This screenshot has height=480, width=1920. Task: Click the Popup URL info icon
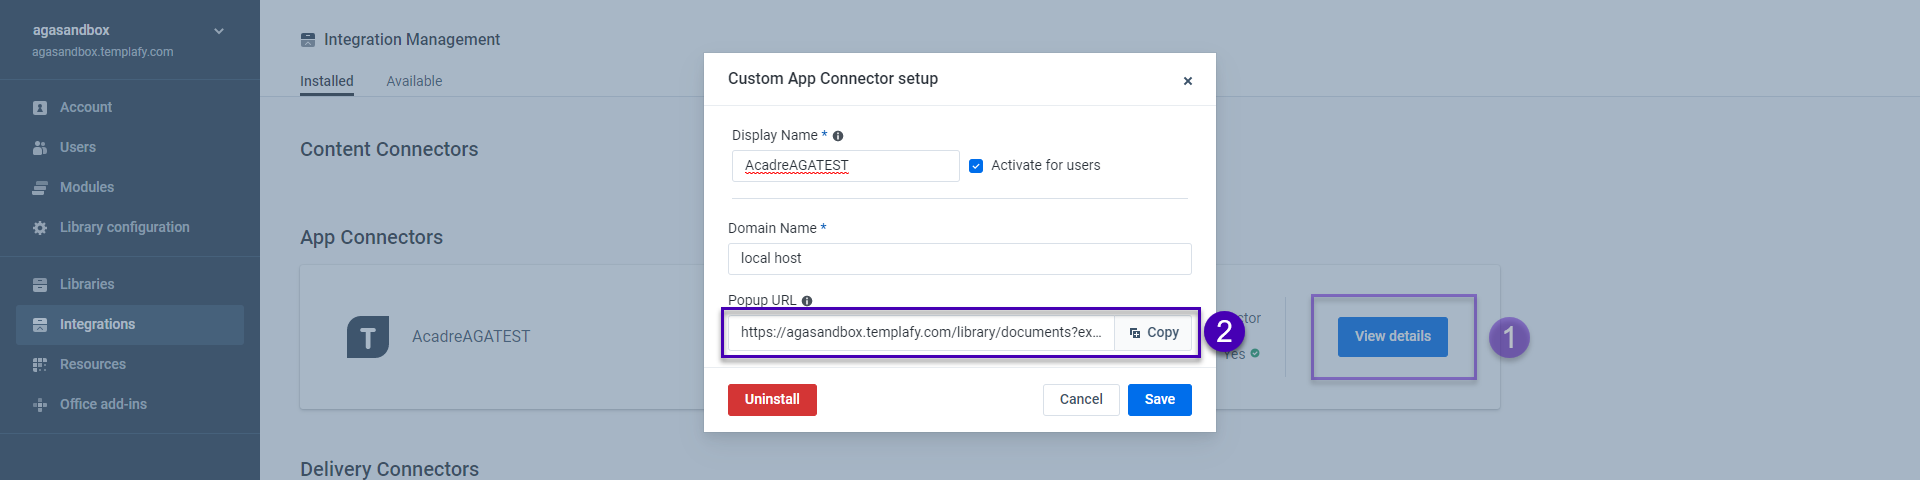pyautogui.click(x=807, y=301)
